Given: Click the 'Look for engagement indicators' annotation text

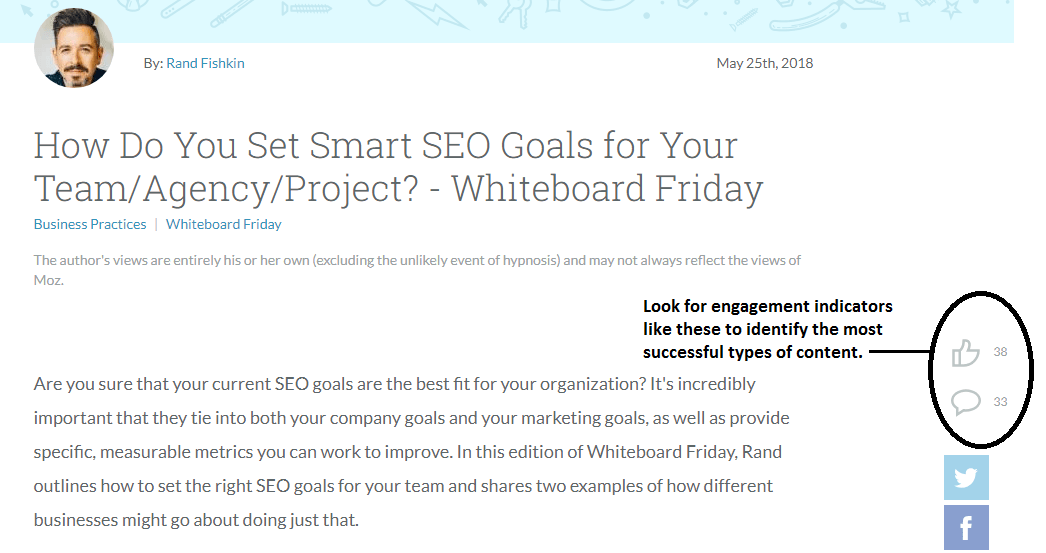Looking at the screenshot, I should click(768, 329).
